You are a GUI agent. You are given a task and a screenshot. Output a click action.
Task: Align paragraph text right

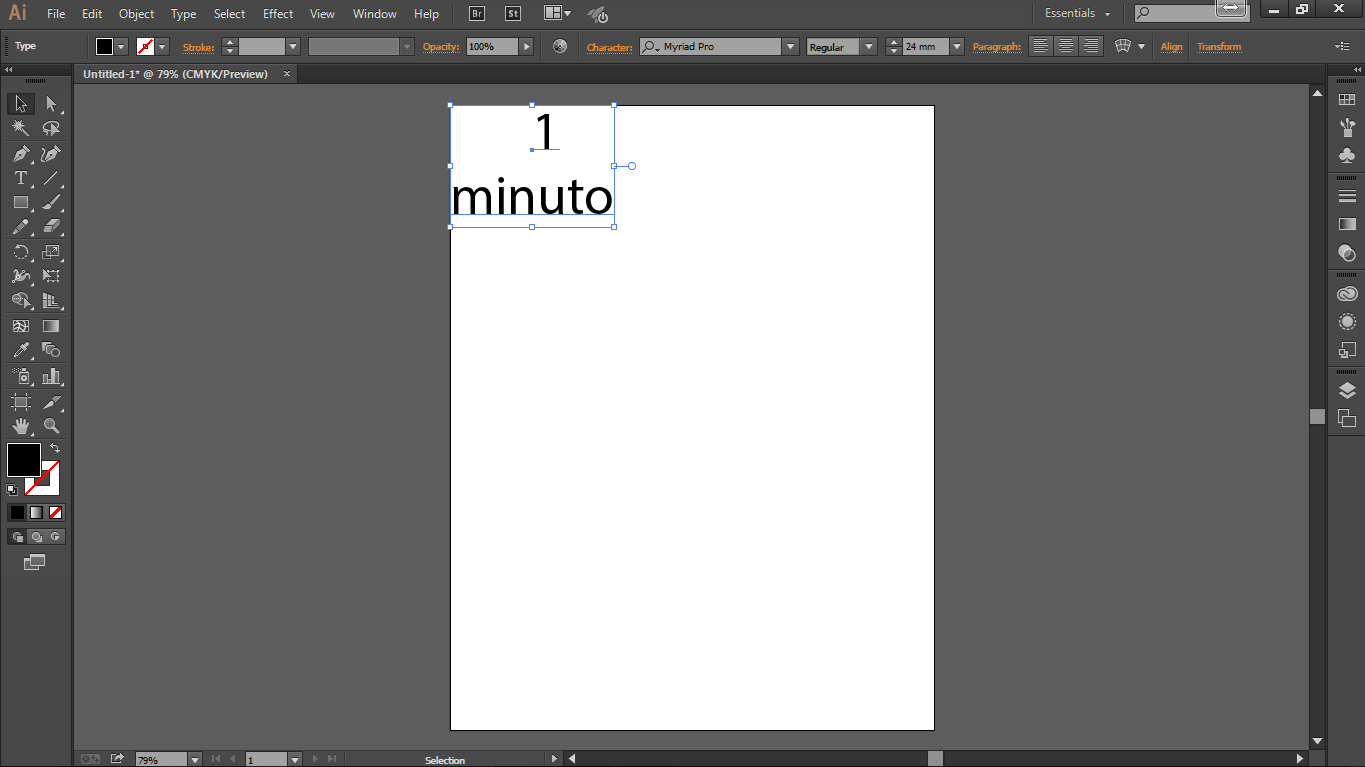[x=1091, y=46]
